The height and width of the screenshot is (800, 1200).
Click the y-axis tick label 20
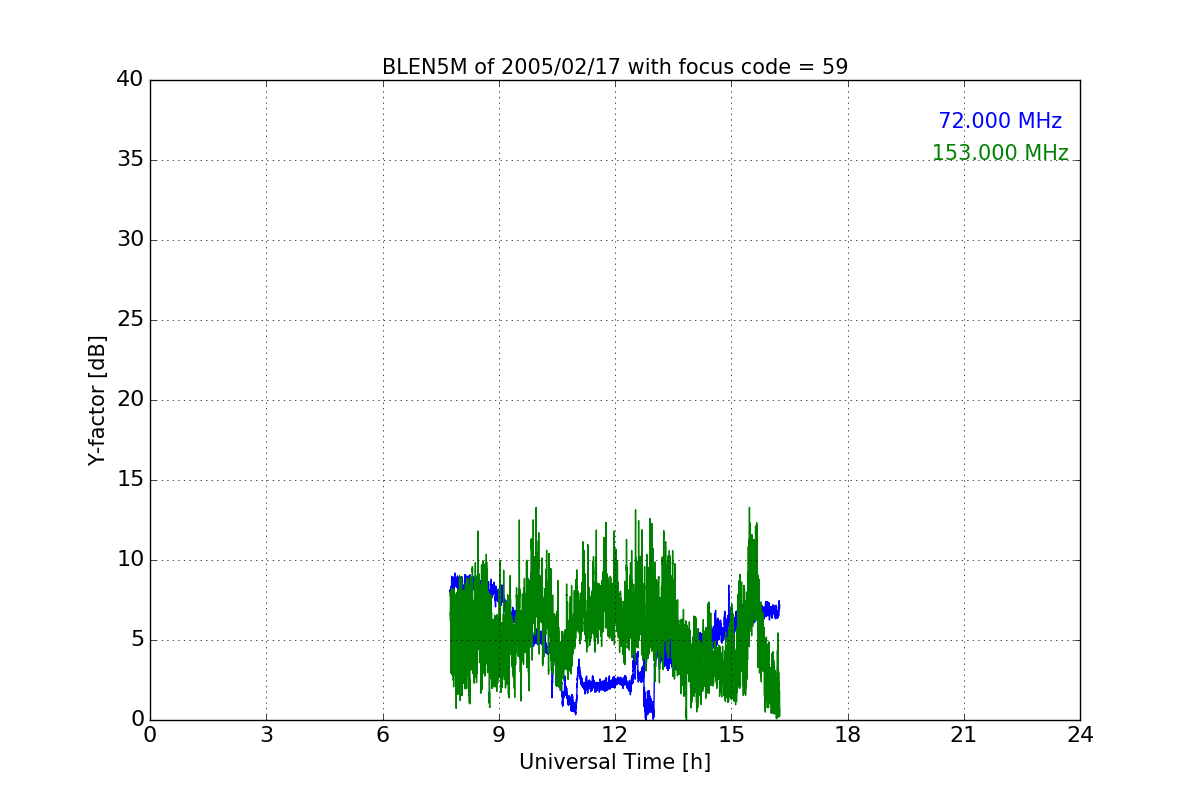pos(130,400)
